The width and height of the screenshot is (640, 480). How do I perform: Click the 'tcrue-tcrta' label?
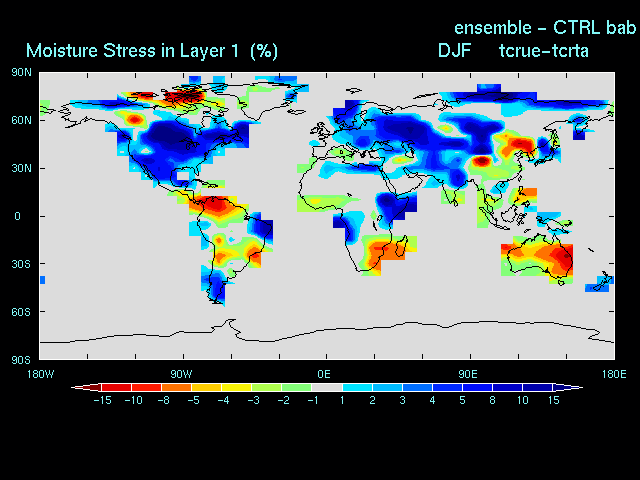pyautogui.click(x=545, y=50)
